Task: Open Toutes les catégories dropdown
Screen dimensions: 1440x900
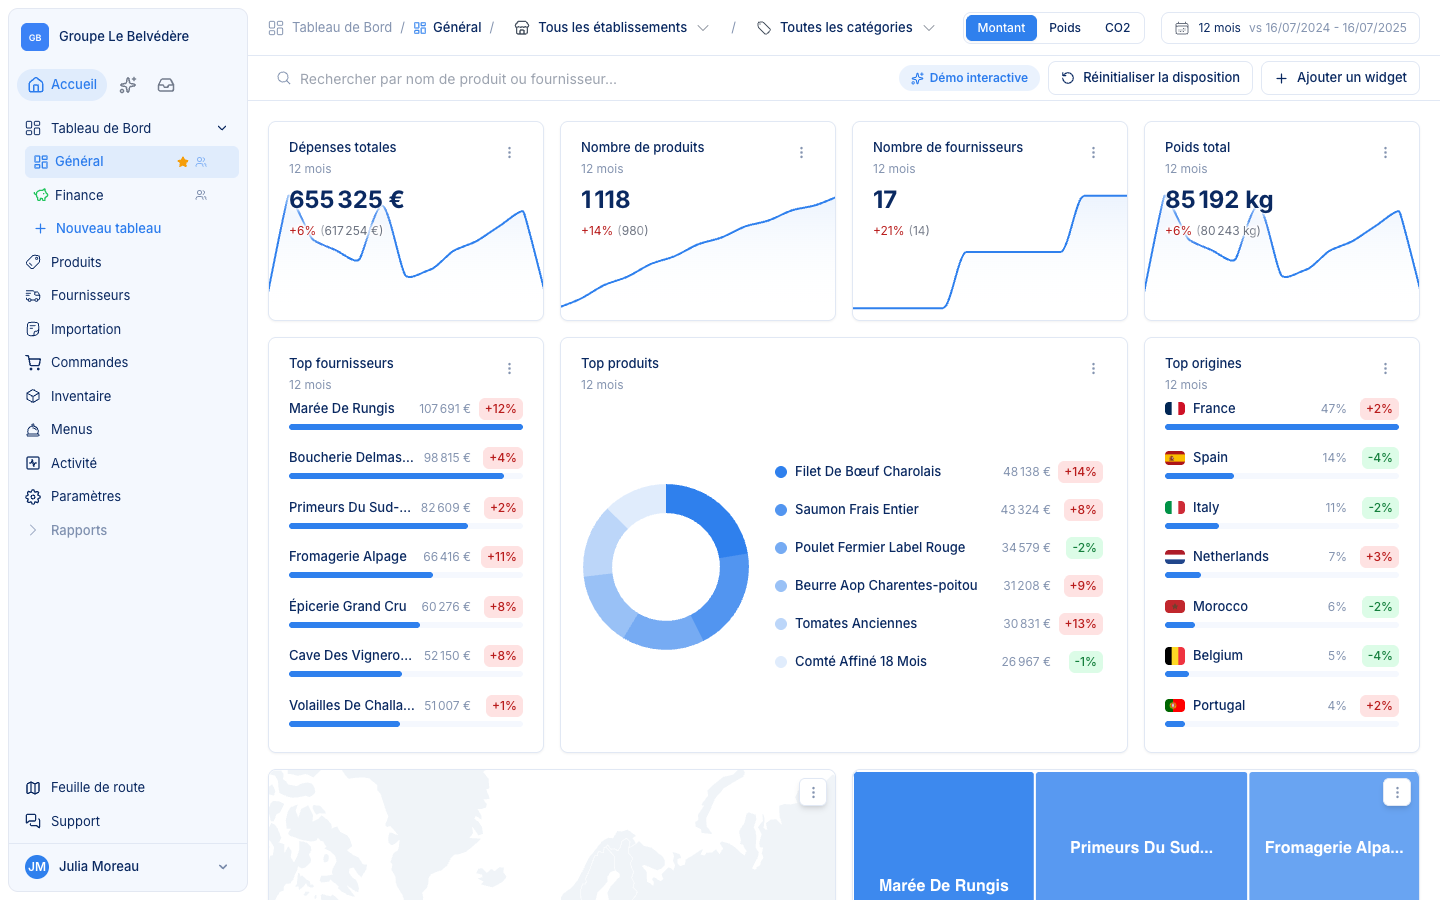Action: pos(846,28)
